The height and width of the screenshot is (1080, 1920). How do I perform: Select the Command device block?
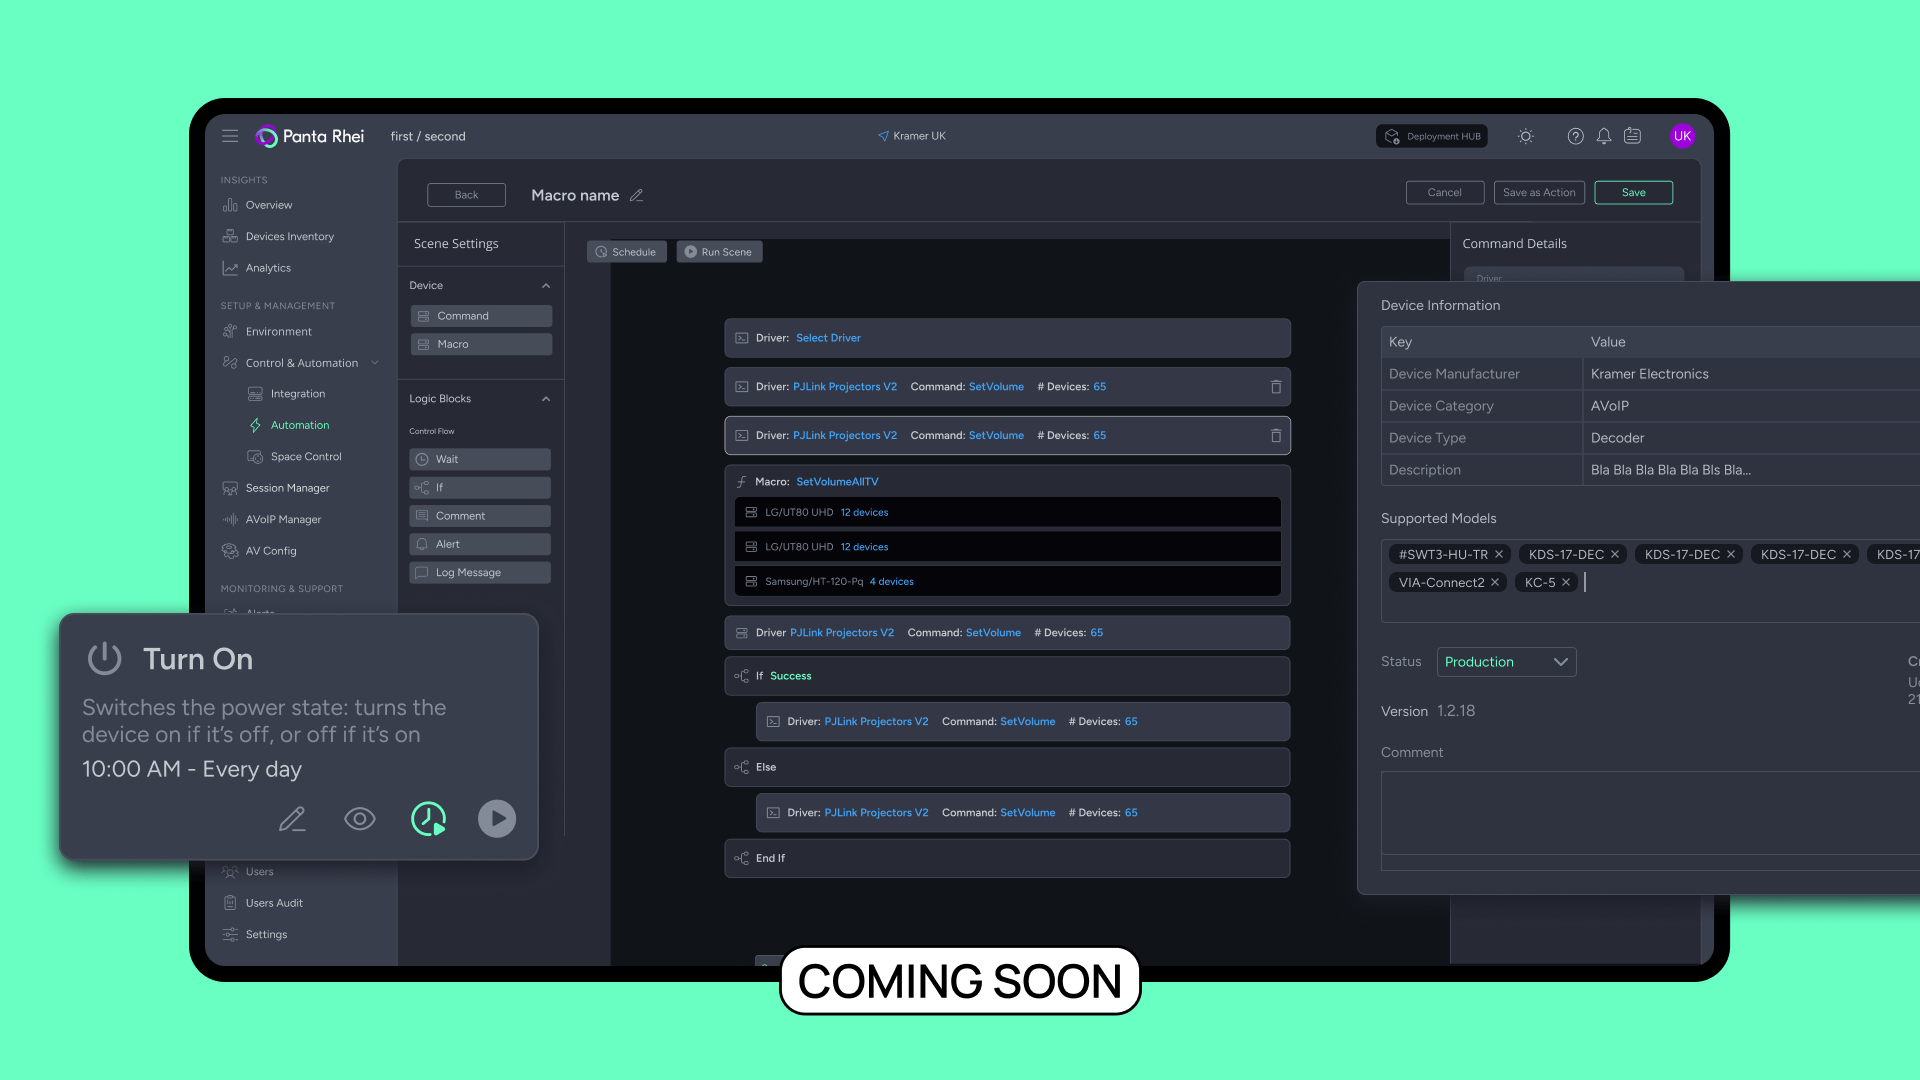pyautogui.click(x=481, y=316)
